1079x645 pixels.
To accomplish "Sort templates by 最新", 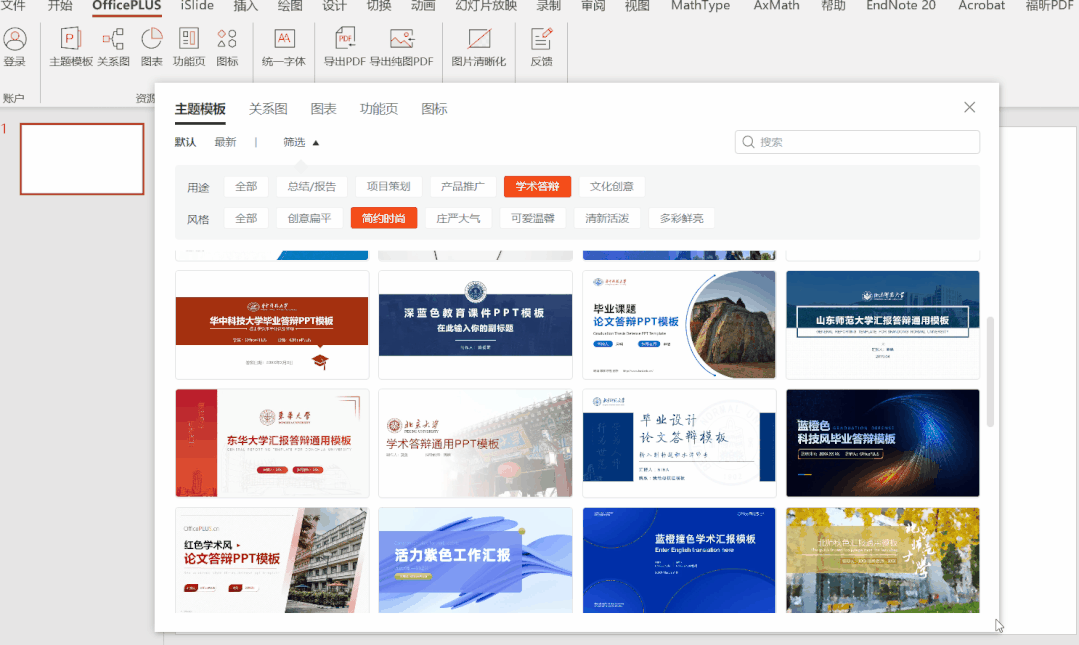I will coord(225,142).
